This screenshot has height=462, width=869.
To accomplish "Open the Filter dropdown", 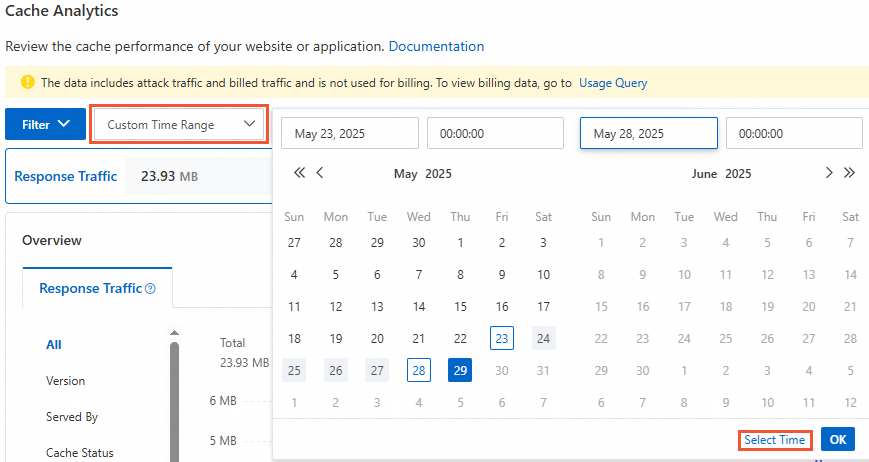I will coord(45,124).
